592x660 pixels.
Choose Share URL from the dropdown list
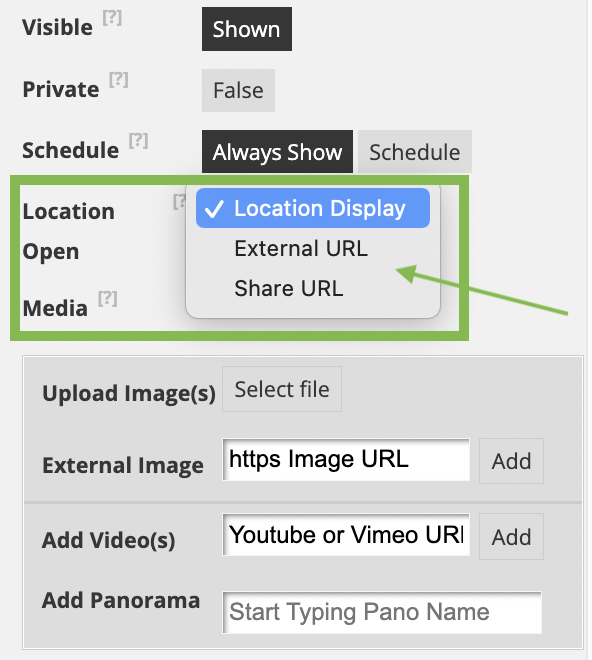288,288
